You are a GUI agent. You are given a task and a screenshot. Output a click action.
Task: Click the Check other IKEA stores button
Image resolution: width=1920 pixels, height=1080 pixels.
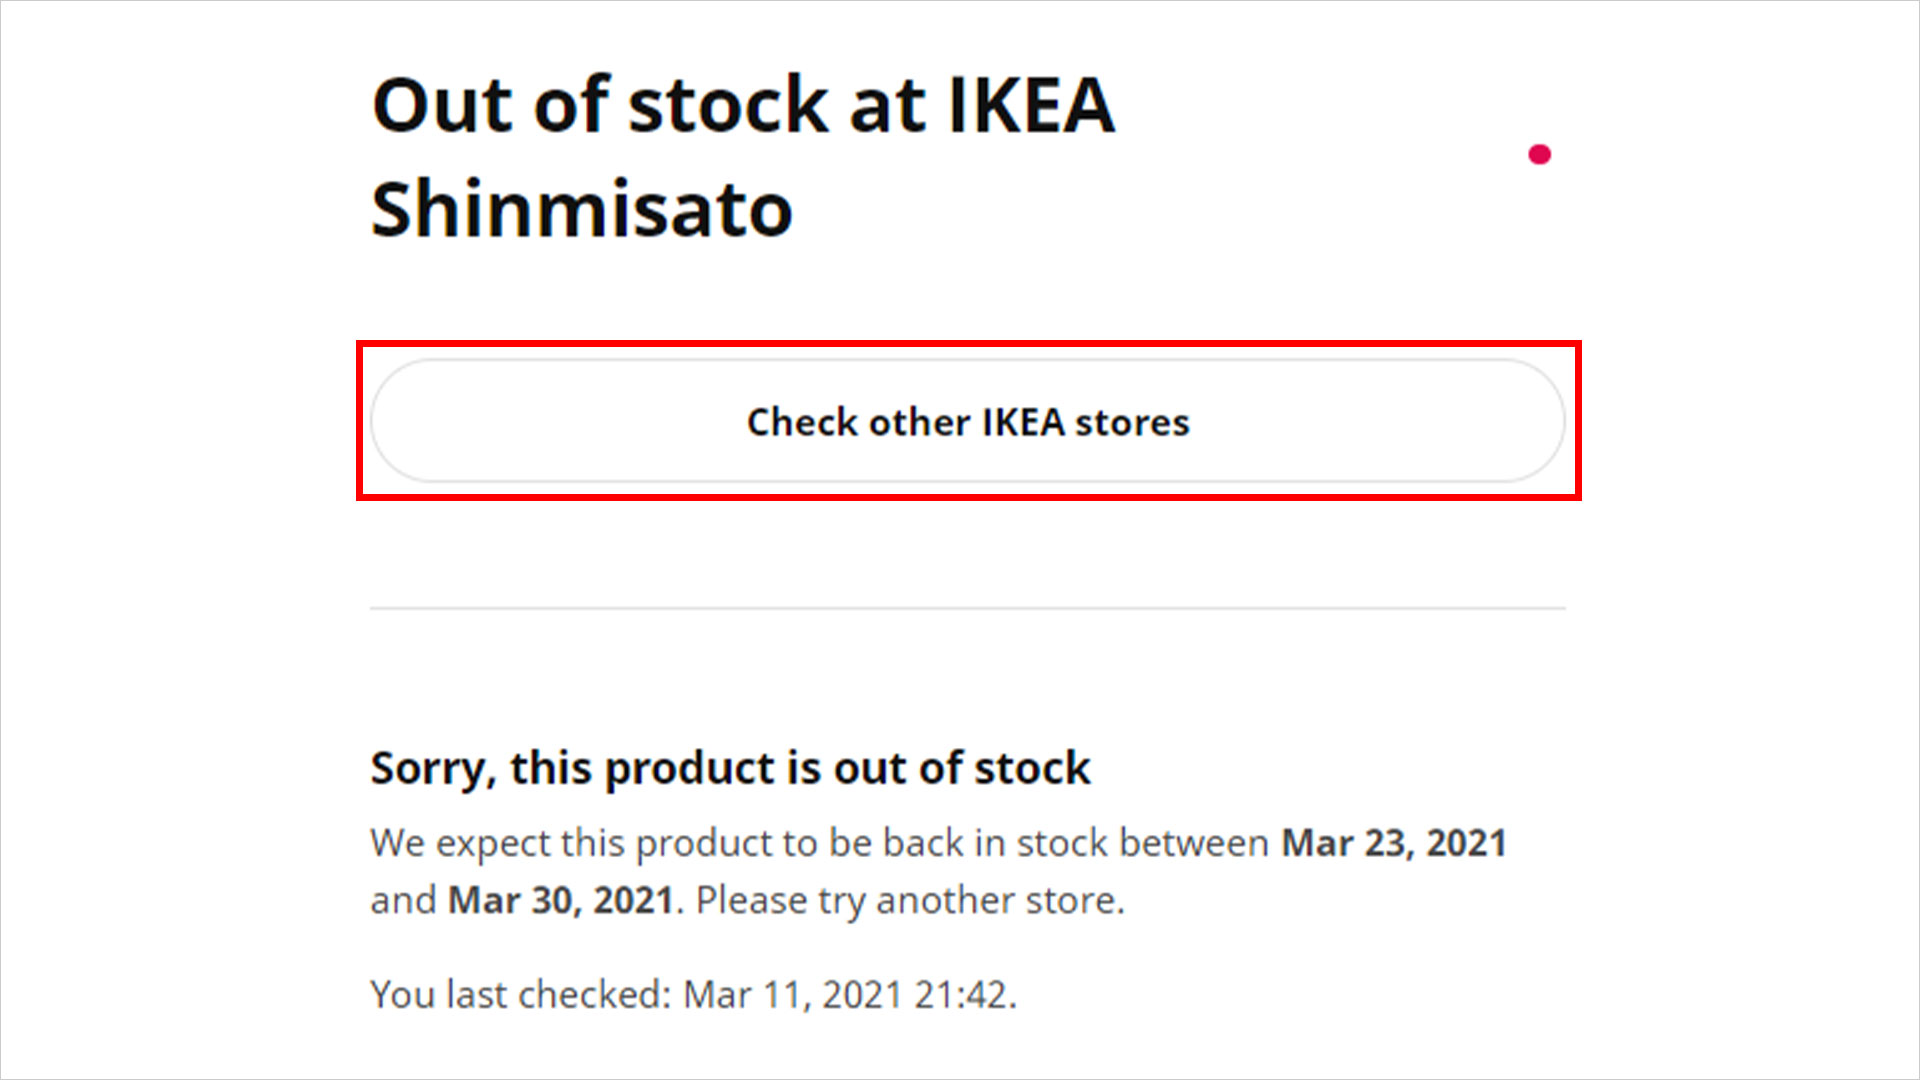click(967, 421)
